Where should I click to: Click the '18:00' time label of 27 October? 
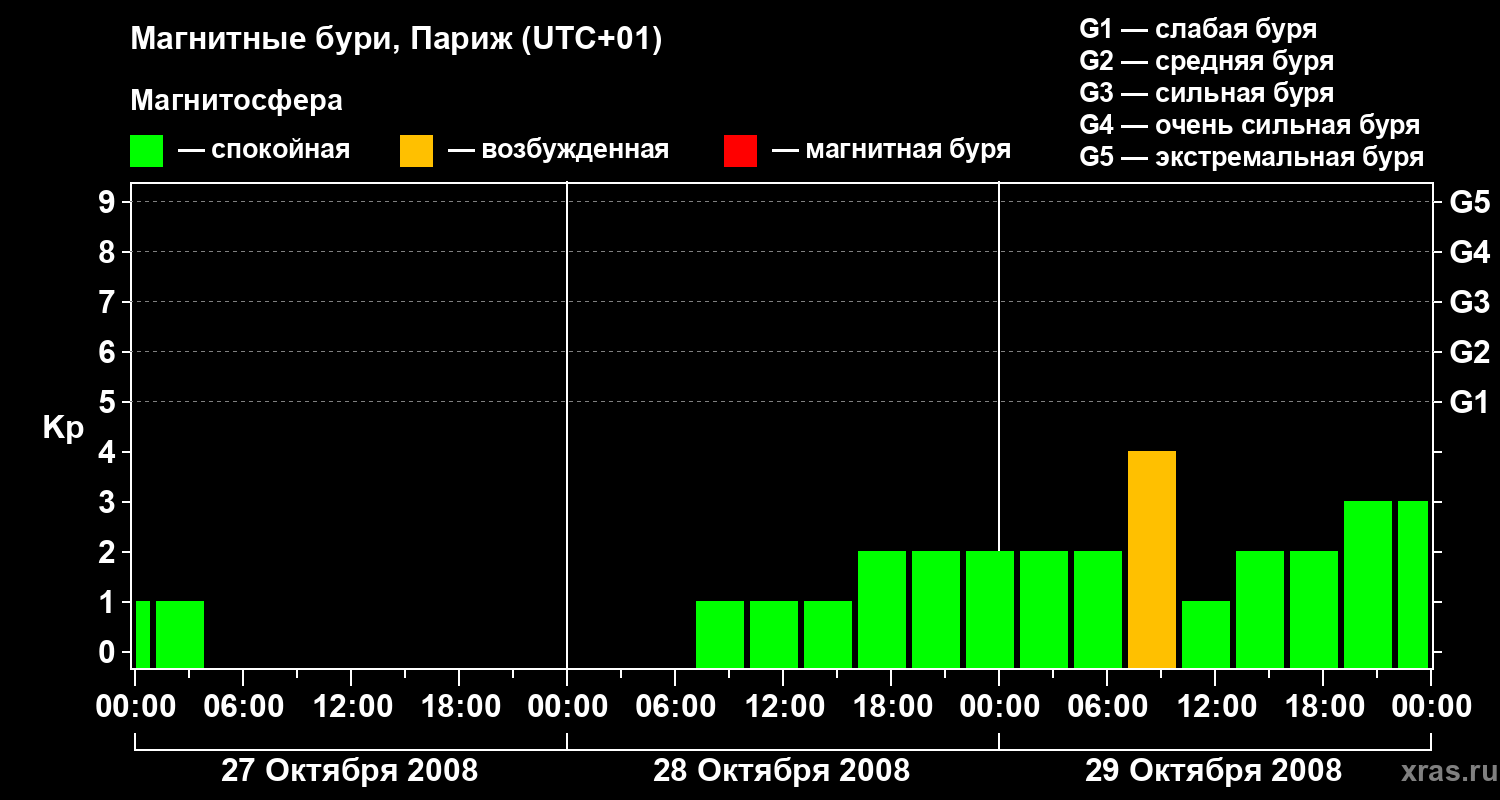point(459,706)
